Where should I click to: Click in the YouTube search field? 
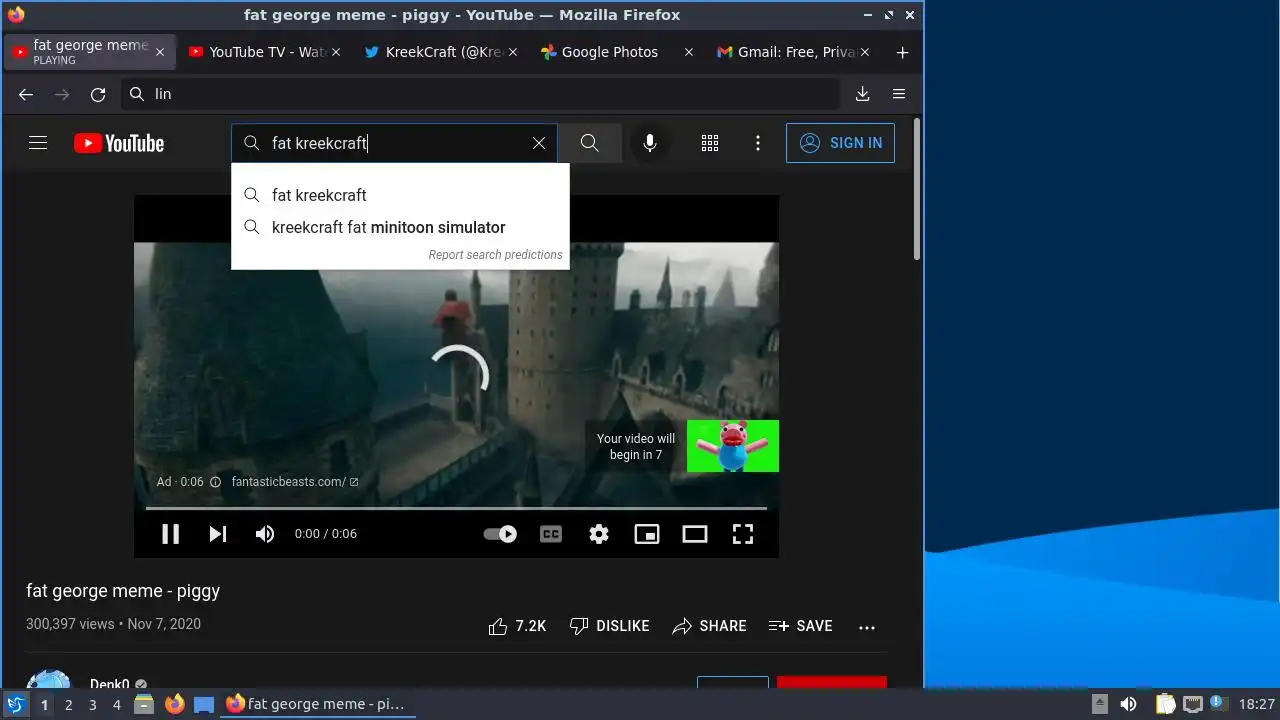(395, 143)
